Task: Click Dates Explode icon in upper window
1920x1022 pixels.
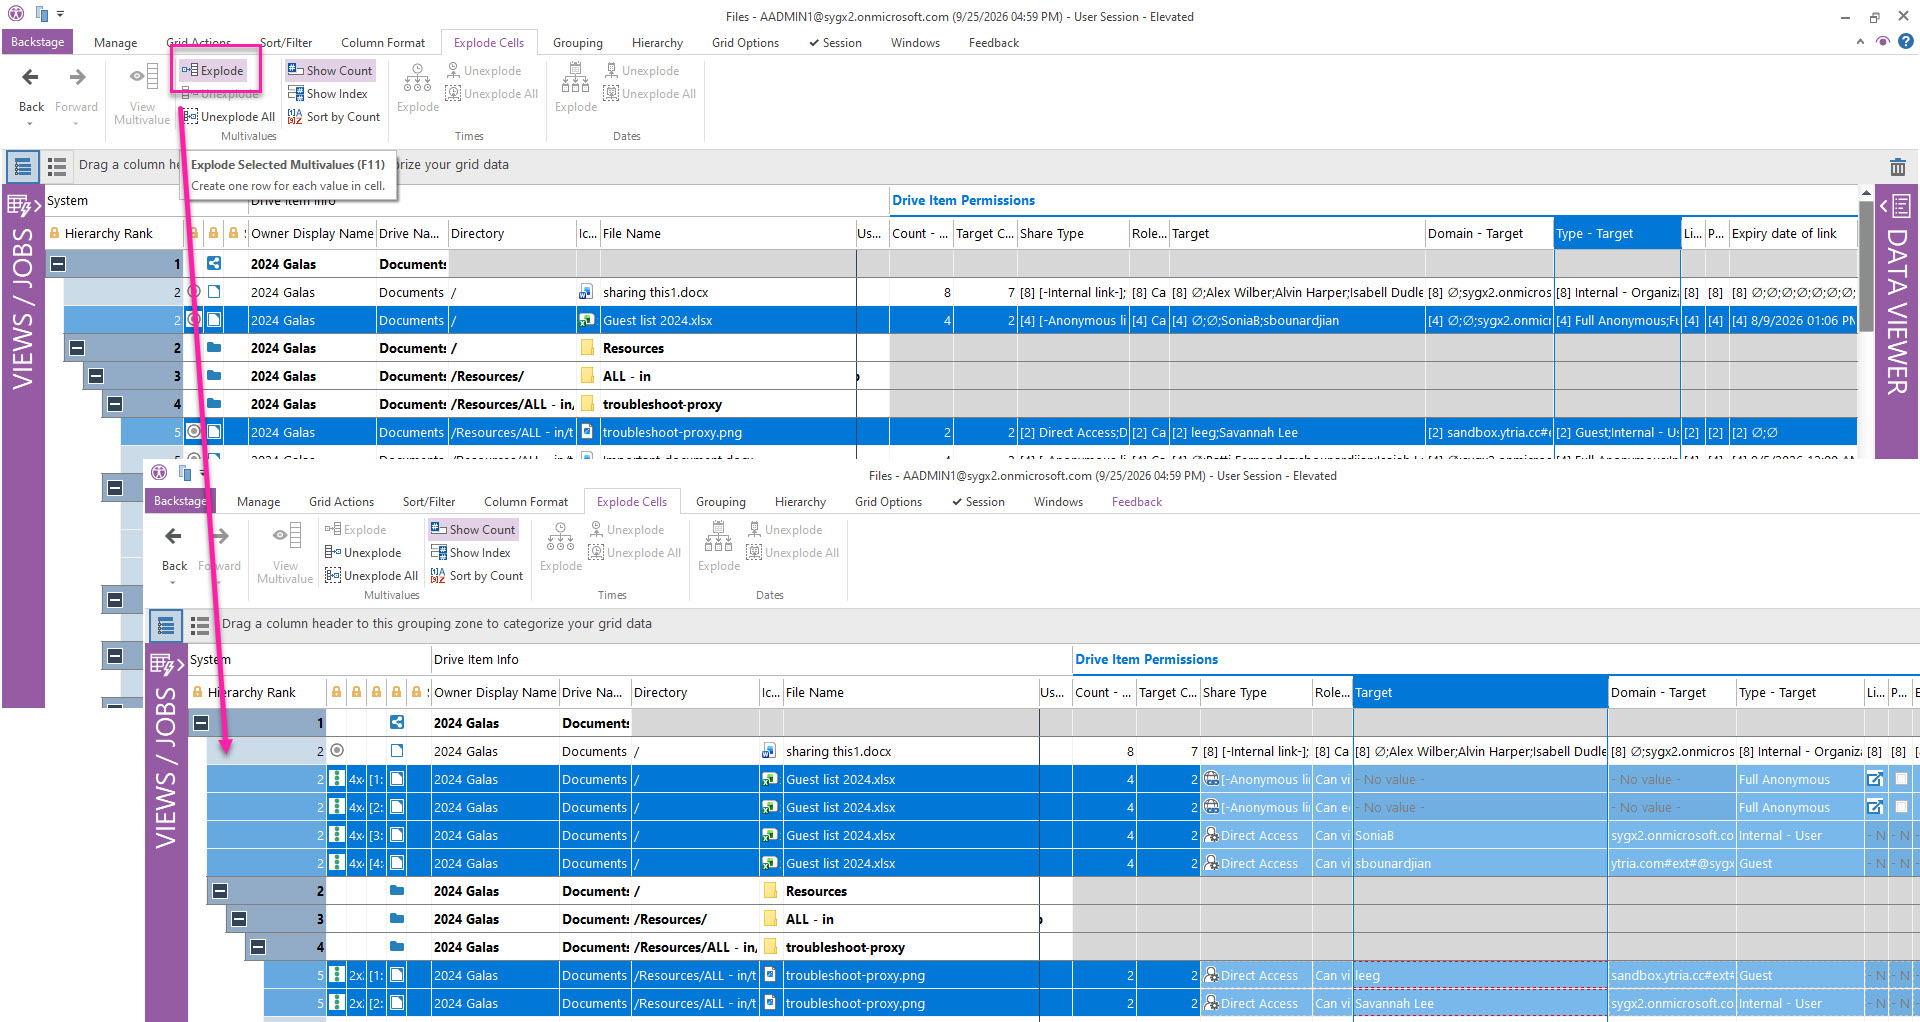Action: click(x=575, y=77)
